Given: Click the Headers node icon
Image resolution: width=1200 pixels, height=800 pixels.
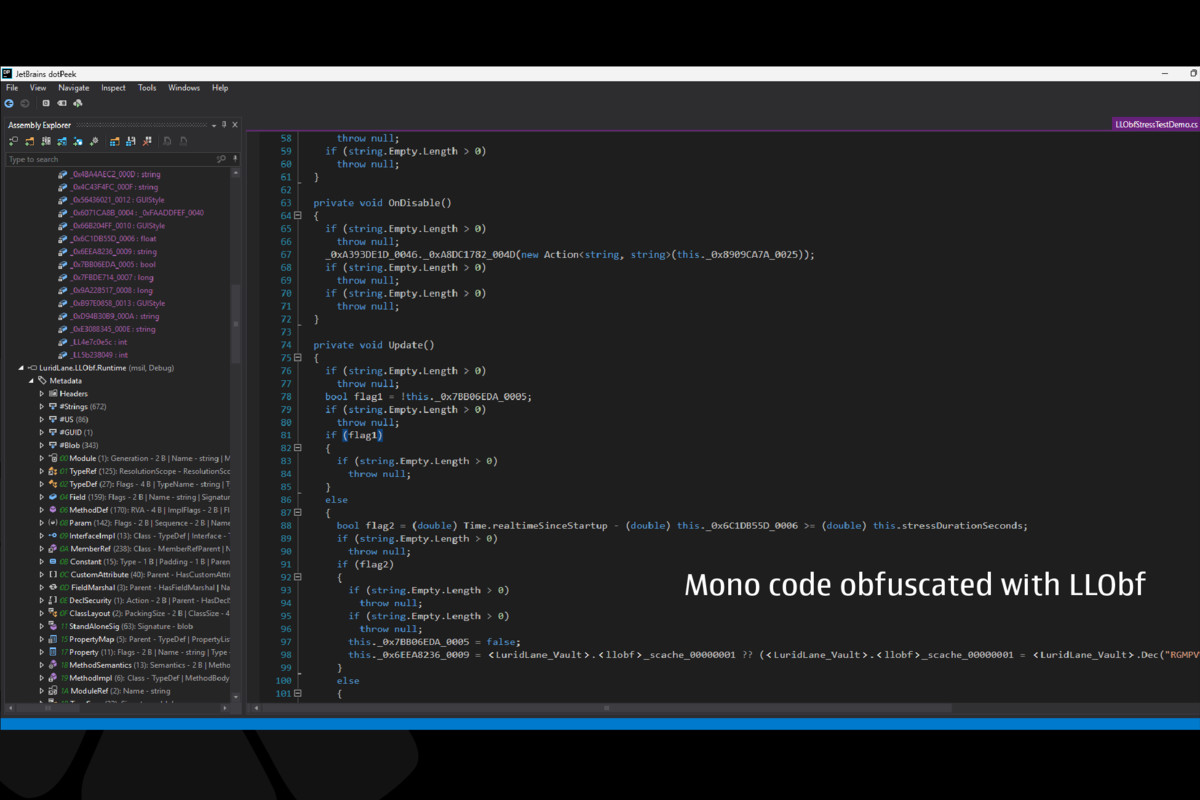Looking at the screenshot, I should 52,394.
